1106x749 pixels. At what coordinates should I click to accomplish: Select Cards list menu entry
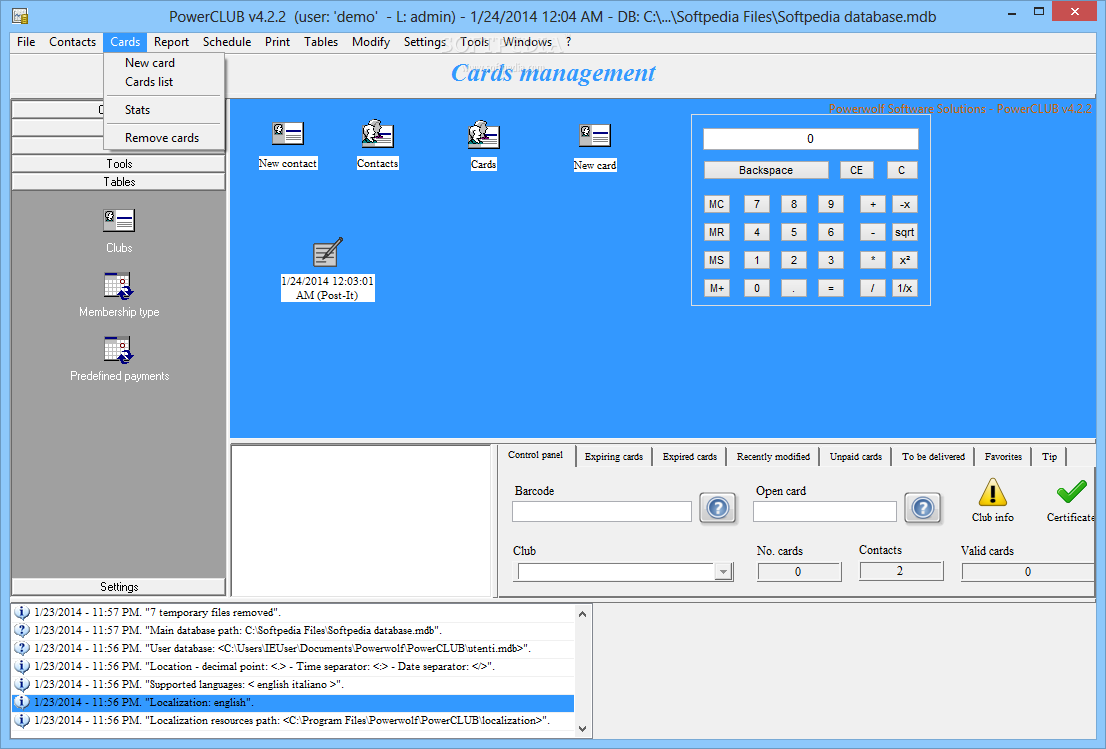[149, 82]
